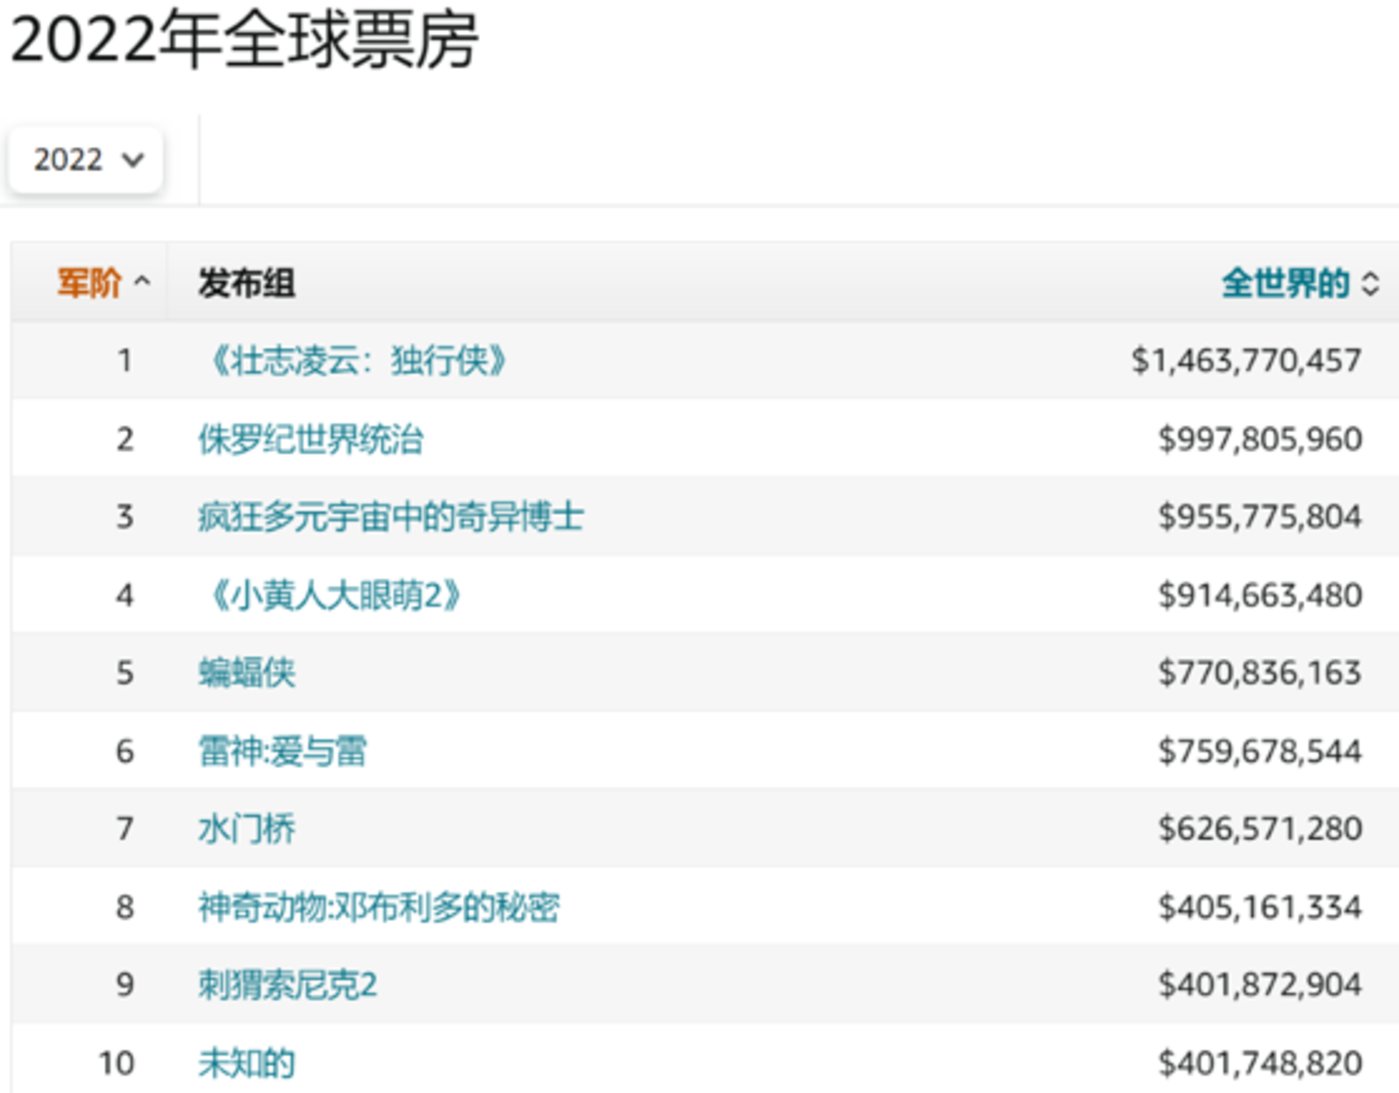Open the 雷神:爱与雷 link
This screenshot has width=1399, height=1093.
click(283, 750)
